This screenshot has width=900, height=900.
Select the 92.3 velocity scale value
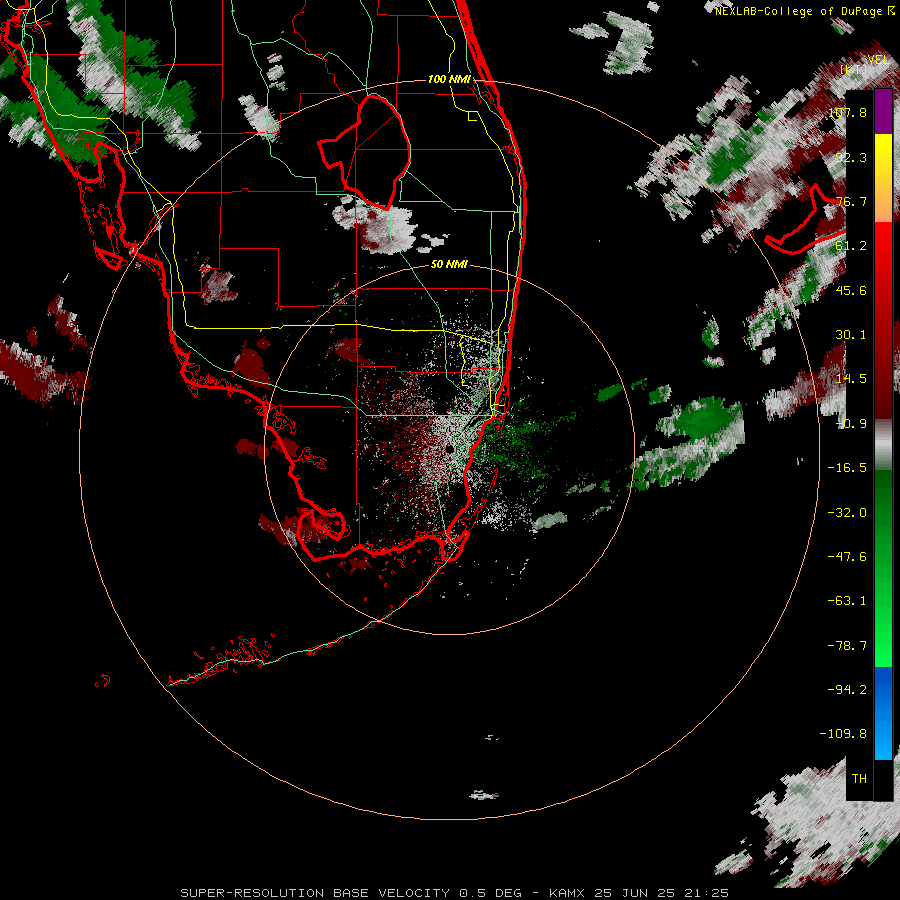[851, 157]
